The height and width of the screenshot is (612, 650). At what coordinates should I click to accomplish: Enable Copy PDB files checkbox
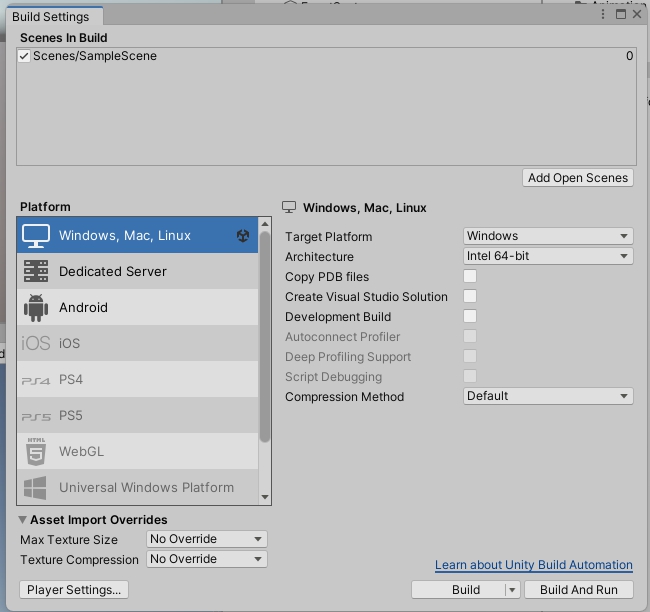click(x=470, y=276)
